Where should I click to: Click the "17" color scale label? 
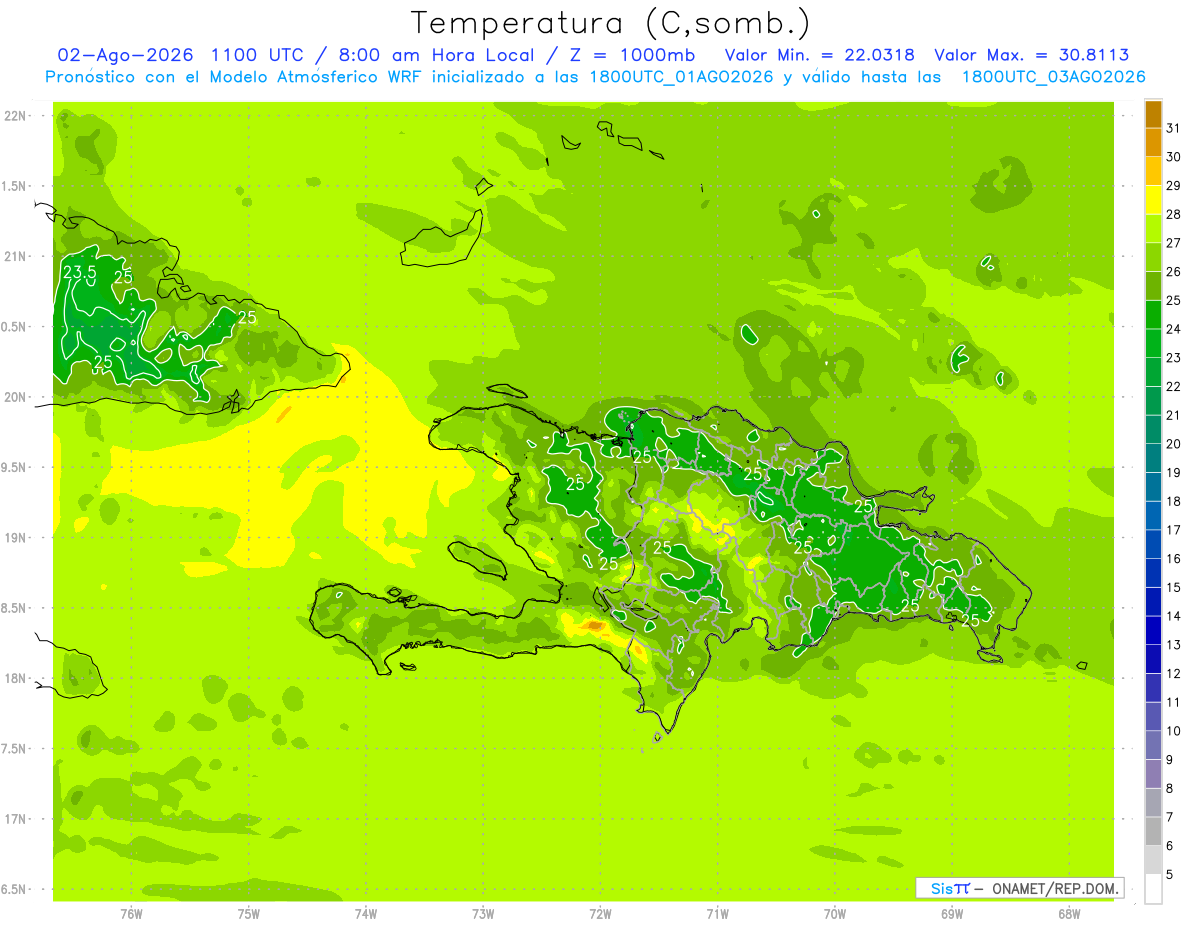(x=1173, y=530)
